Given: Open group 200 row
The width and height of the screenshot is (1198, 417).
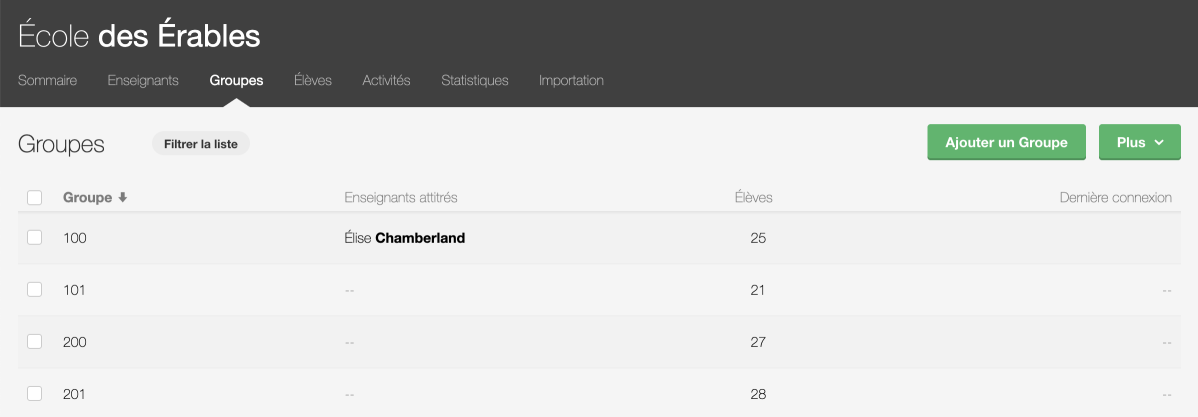Looking at the screenshot, I should (x=75, y=342).
